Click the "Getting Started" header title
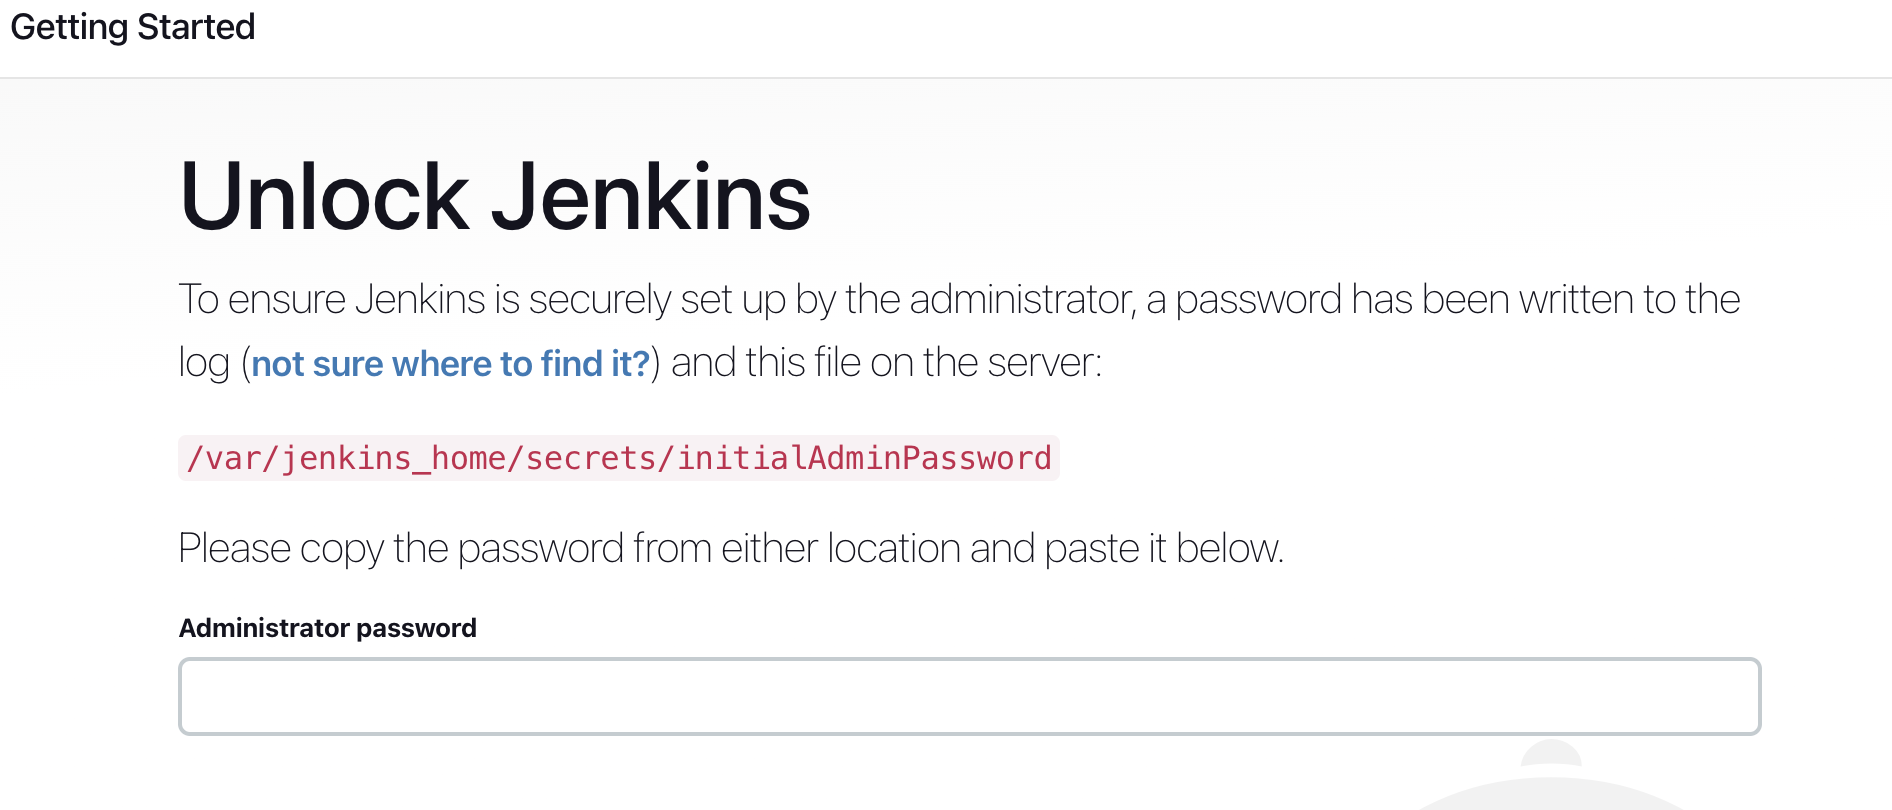 pos(133,27)
